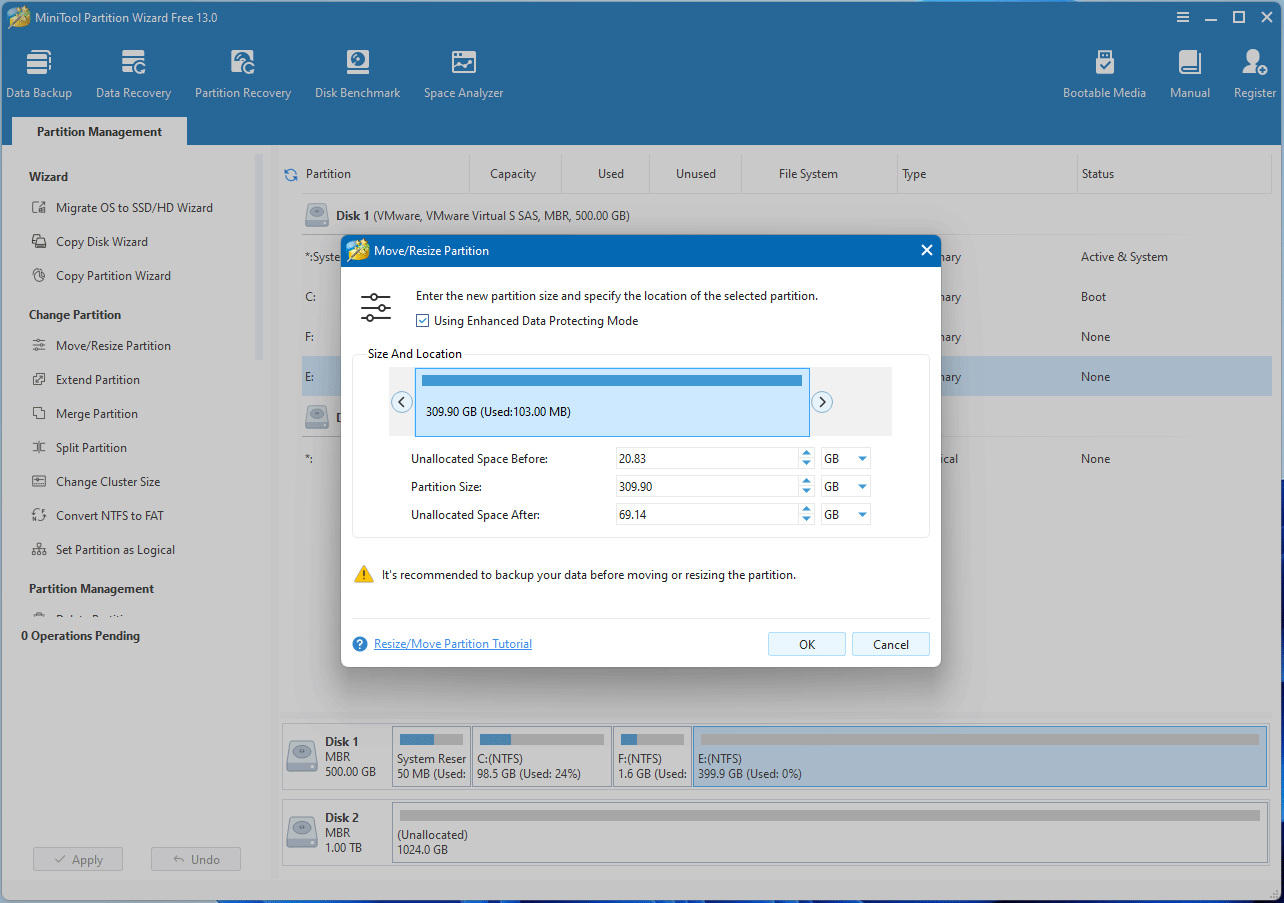Choose Extend Partition in the sidebar
The width and height of the screenshot is (1284, 903).
point(98,380)
